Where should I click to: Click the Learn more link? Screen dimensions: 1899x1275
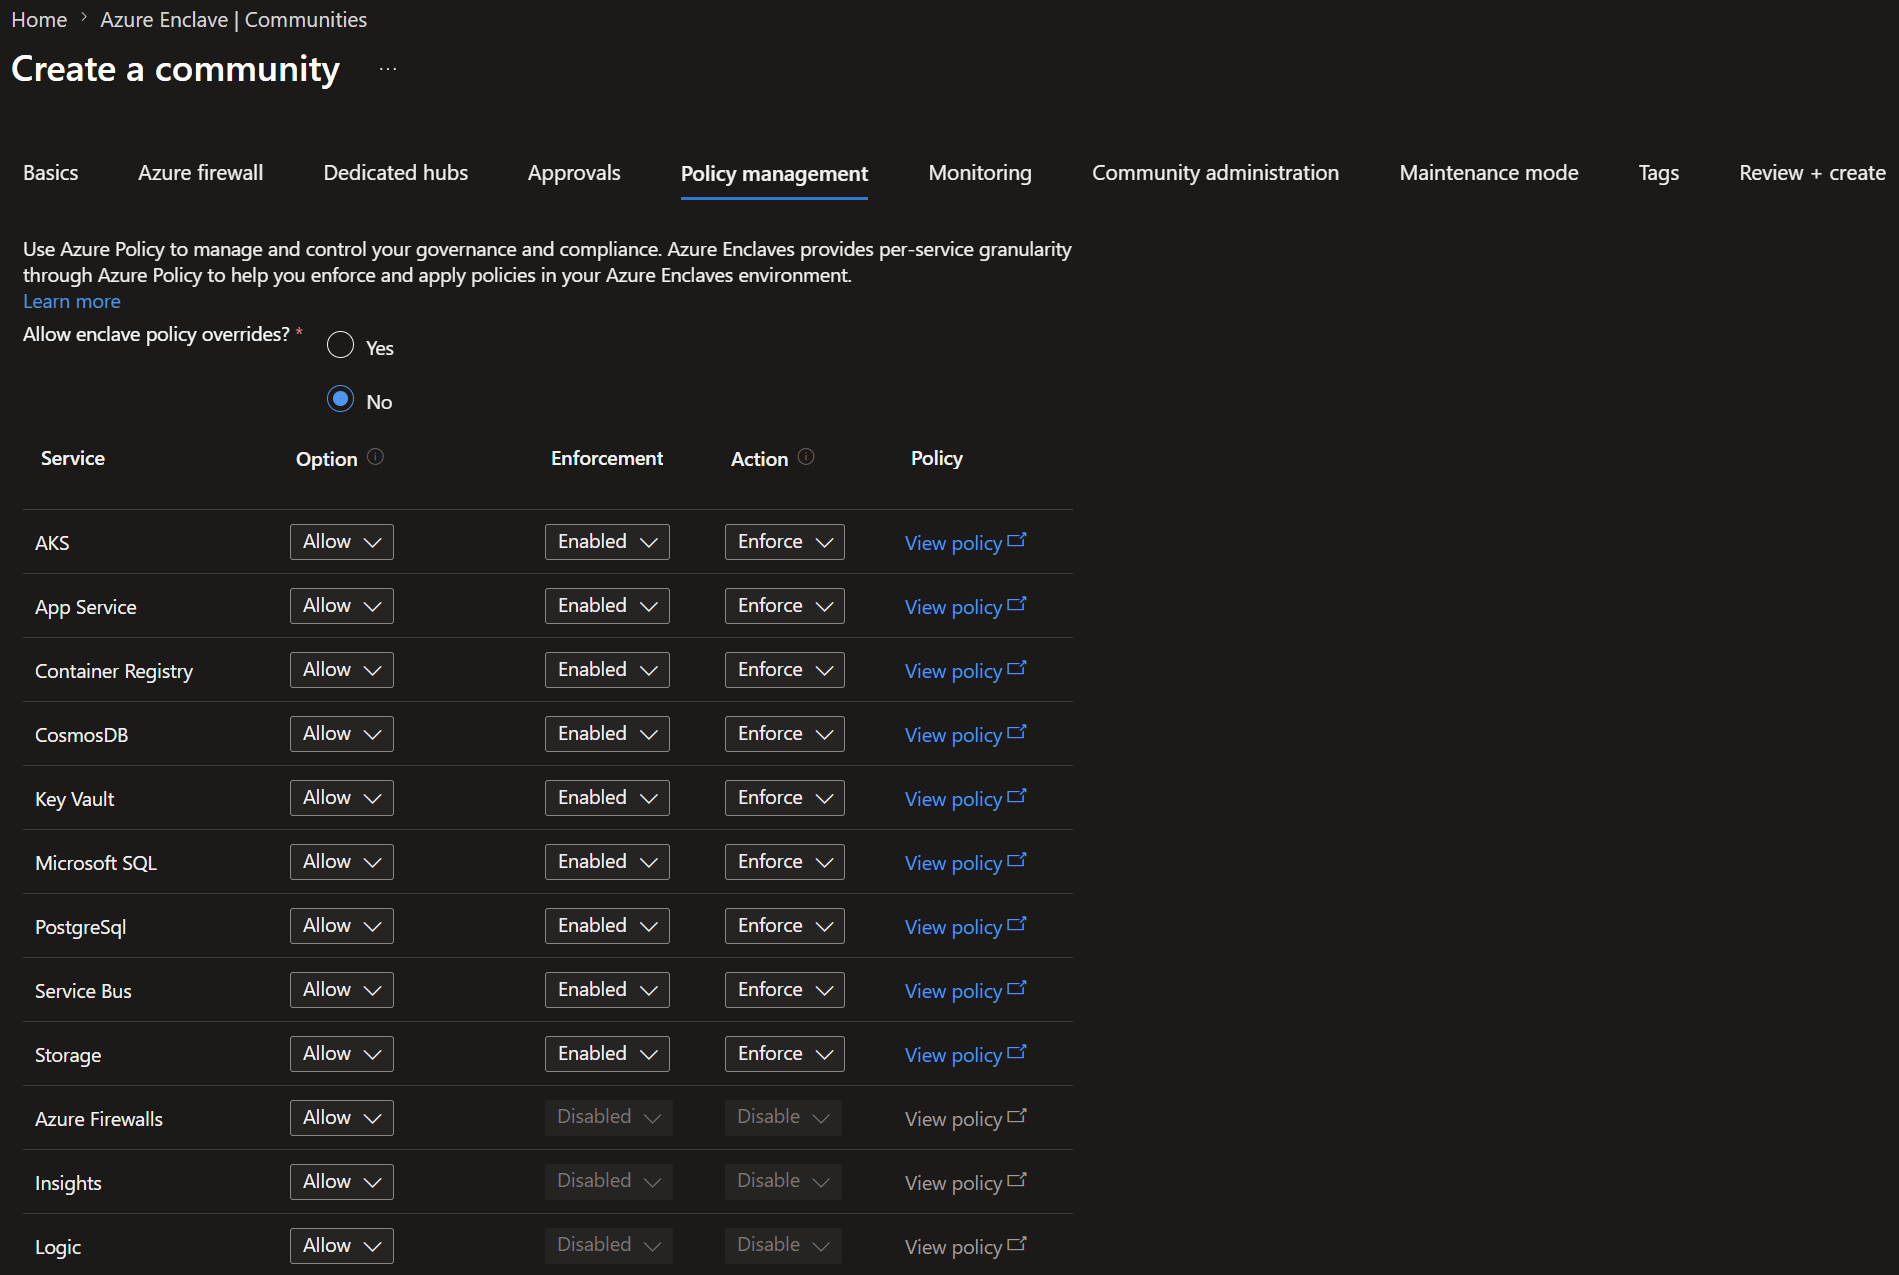(72, 301)
